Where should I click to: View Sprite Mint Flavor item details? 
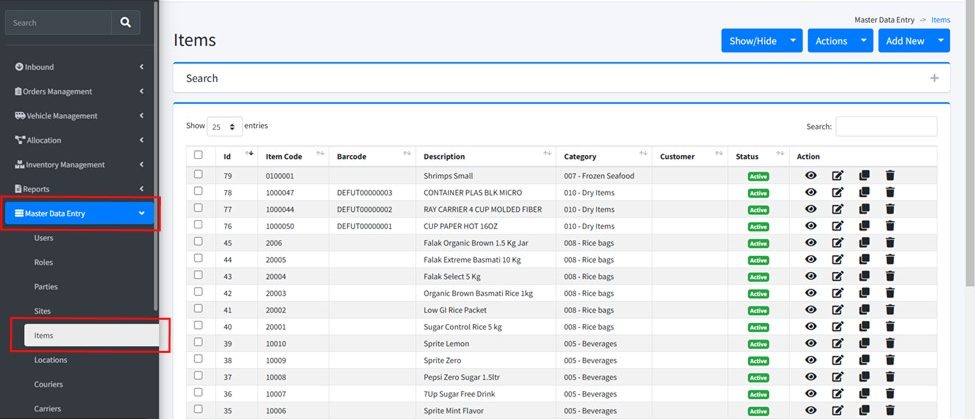pos(810,410)
